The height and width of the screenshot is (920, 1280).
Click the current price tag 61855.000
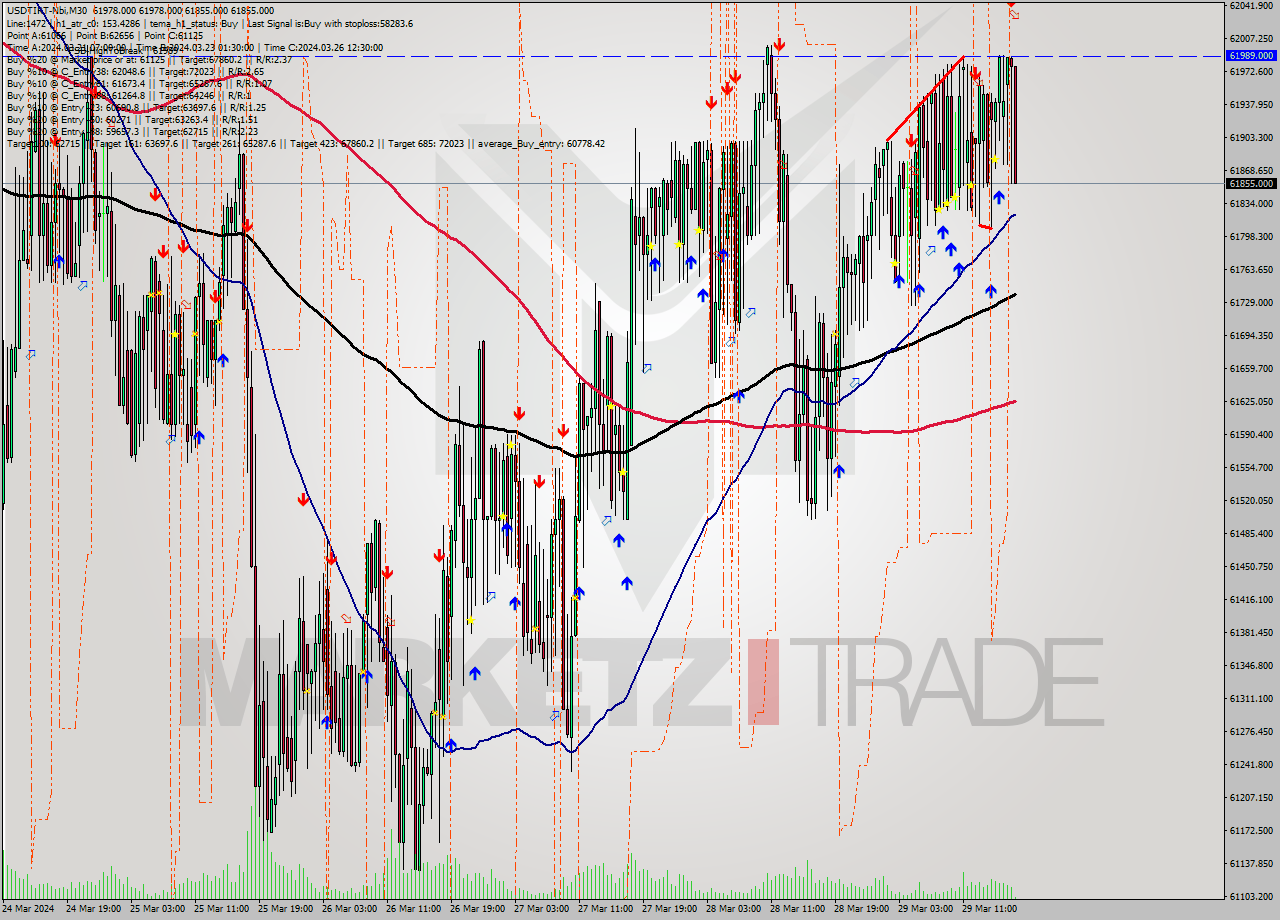1251,183
